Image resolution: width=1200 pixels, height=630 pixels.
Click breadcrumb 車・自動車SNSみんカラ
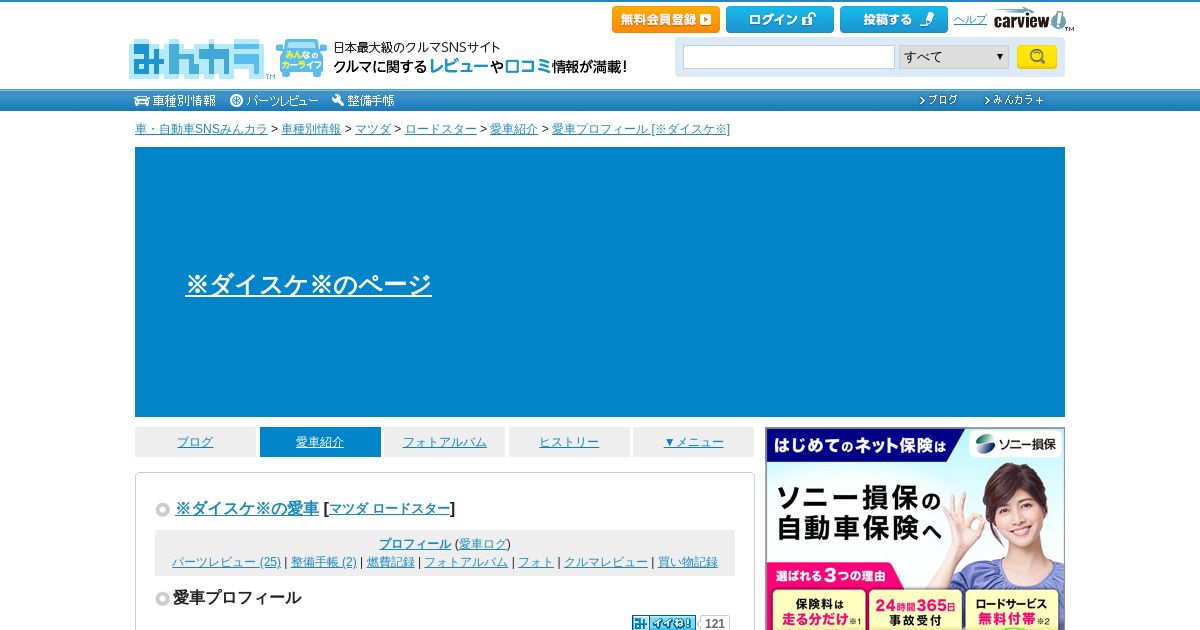(201, 129)
